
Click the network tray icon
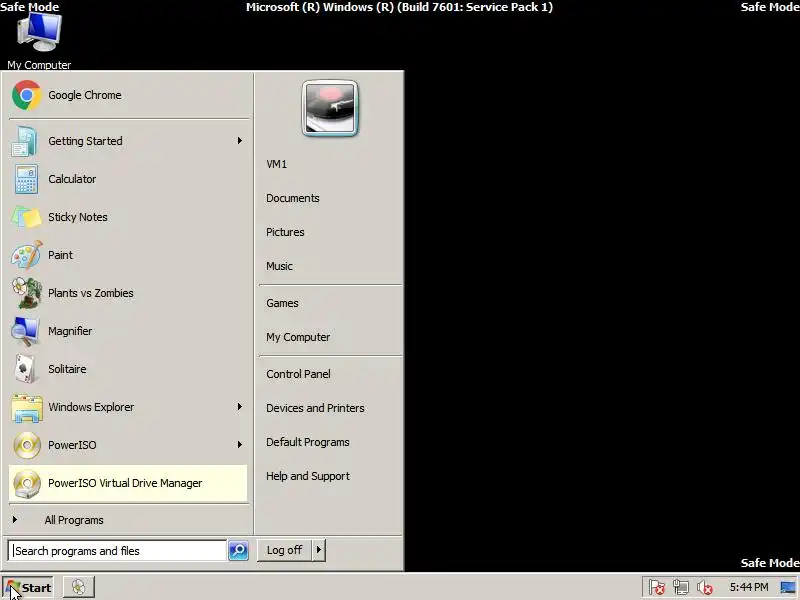point(681,587)
